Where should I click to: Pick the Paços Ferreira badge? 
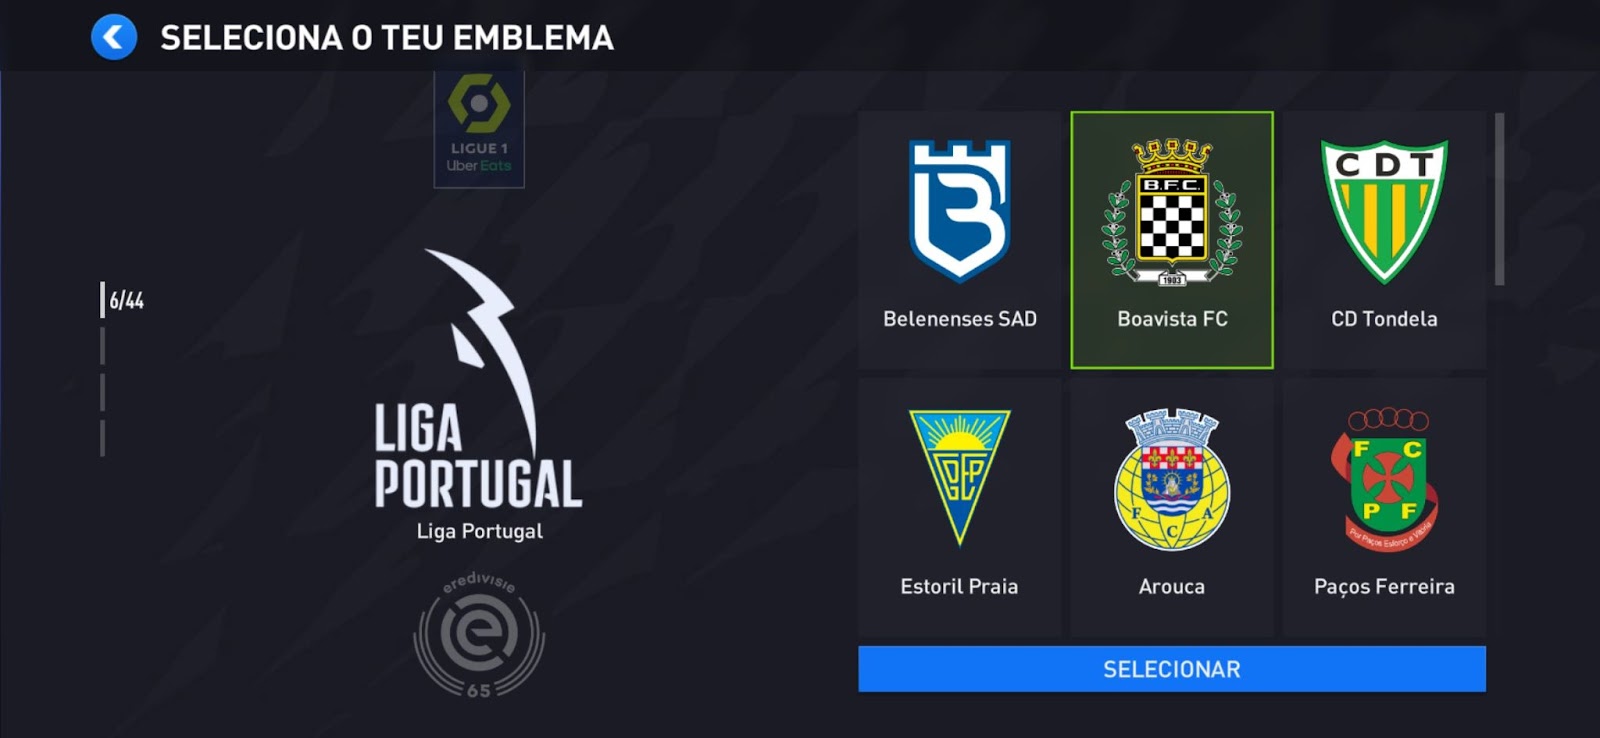[x=1384, y=479]
